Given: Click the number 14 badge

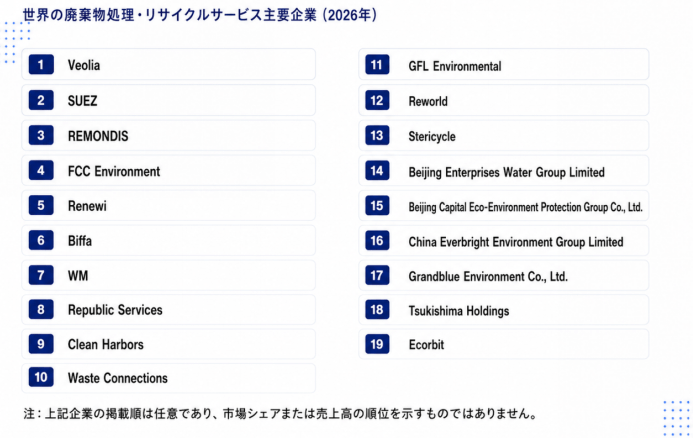Looking at the screenshot, I should click(377, 171).
